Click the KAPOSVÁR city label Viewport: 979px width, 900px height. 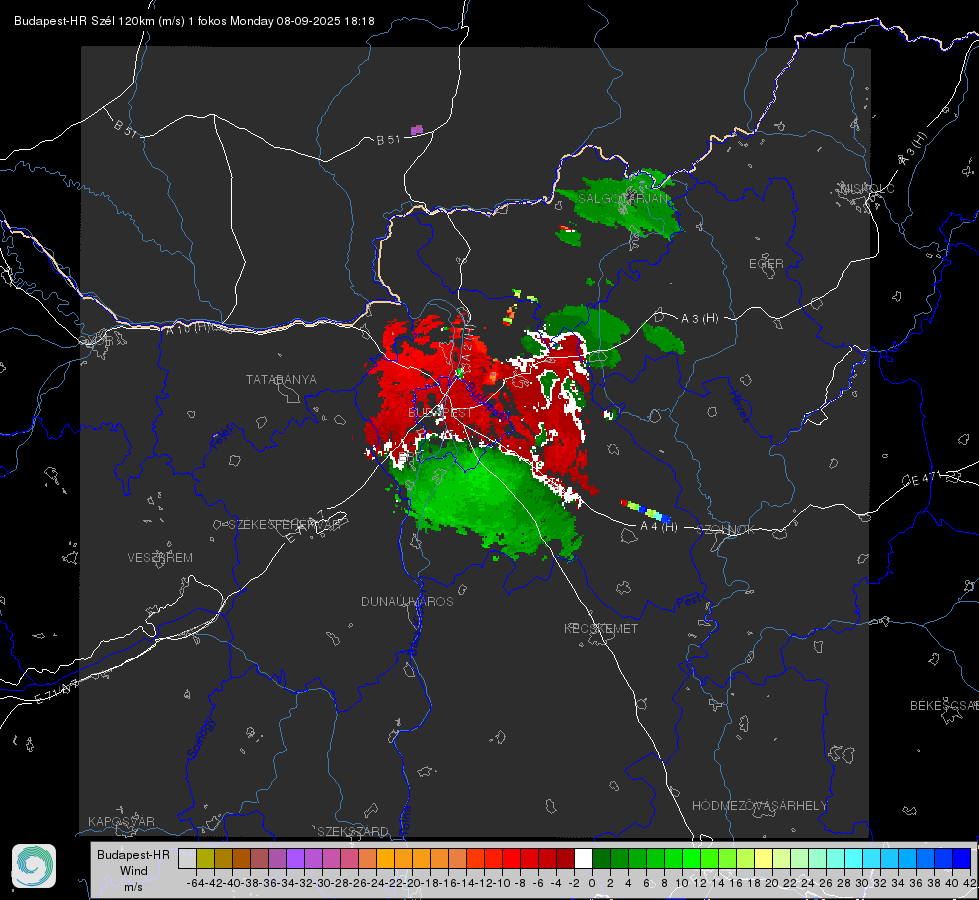point(121,821)
